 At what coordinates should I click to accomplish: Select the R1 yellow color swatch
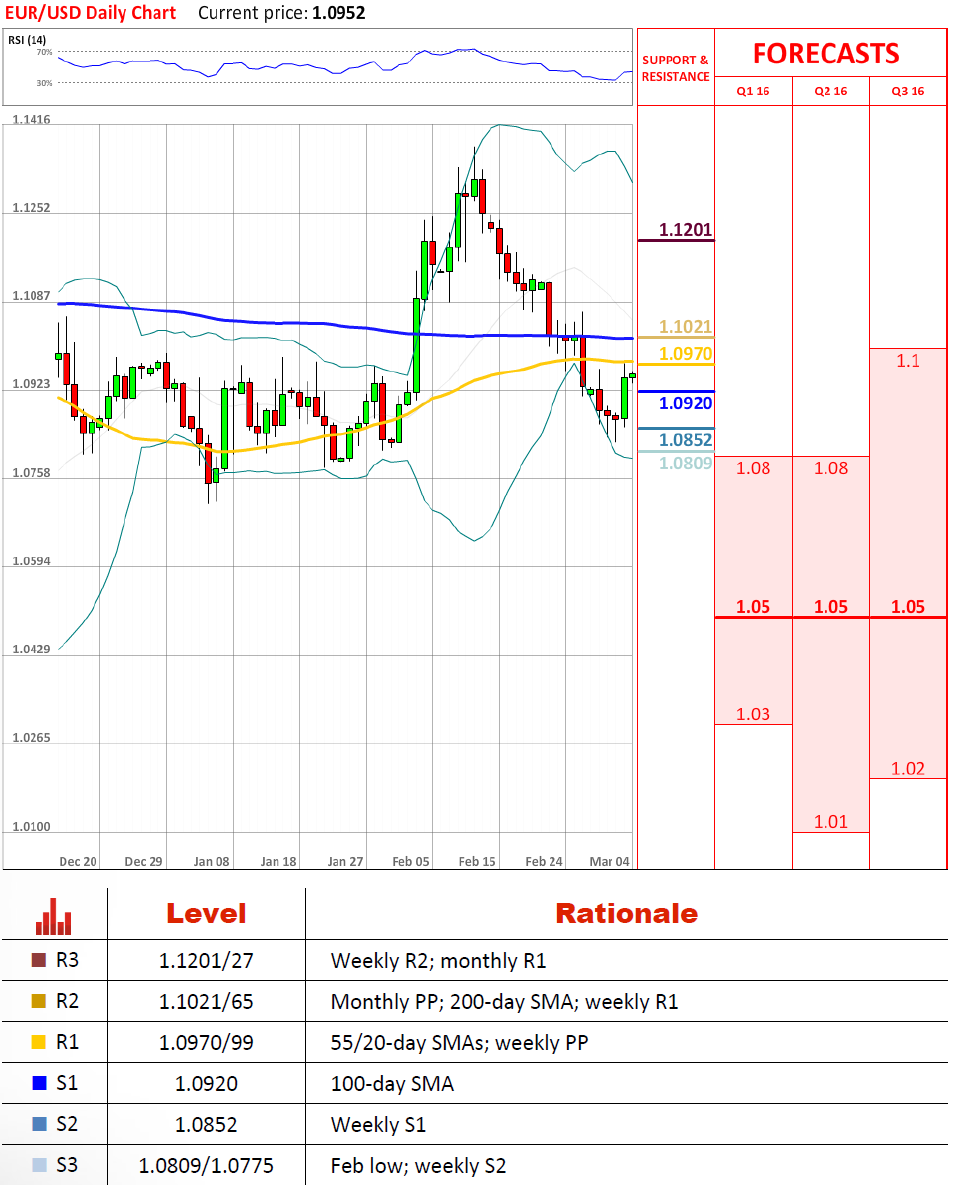click(x=39, y=1042)
